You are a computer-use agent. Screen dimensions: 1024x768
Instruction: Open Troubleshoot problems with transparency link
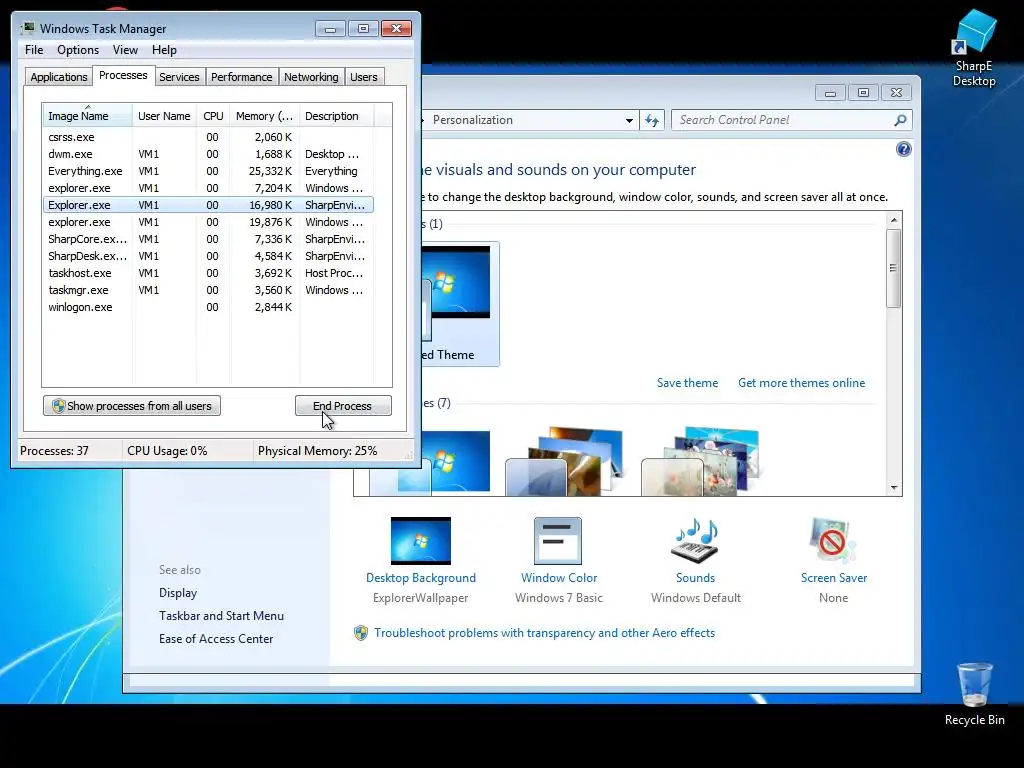pos(544,633)
